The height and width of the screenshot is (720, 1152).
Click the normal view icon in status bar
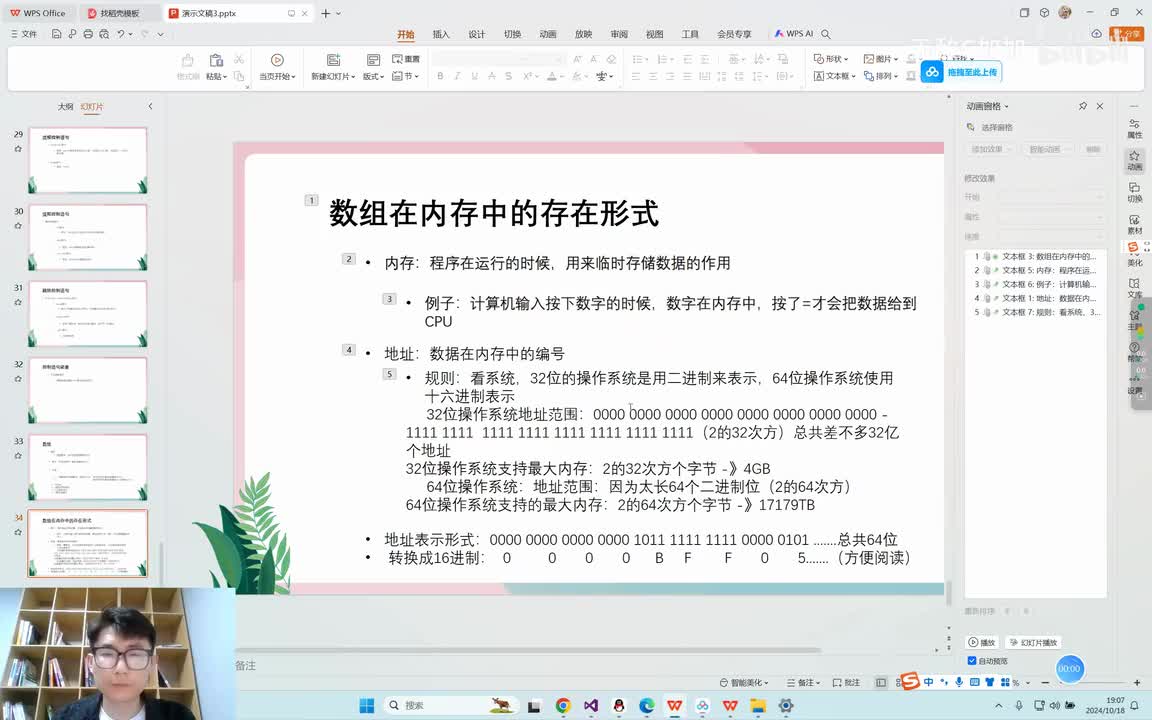coord(881,683)
